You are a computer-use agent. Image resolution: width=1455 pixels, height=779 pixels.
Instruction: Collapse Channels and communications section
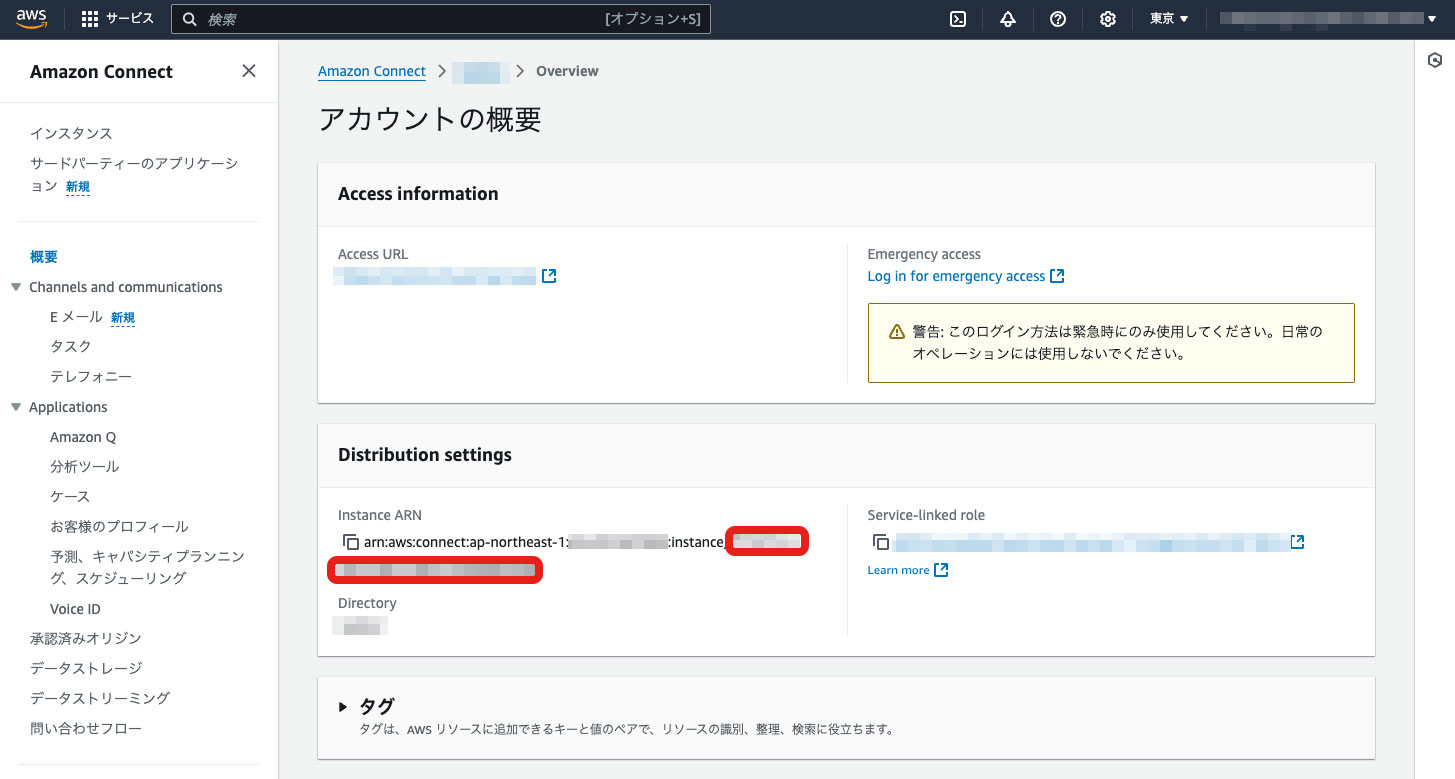(16, 287)
